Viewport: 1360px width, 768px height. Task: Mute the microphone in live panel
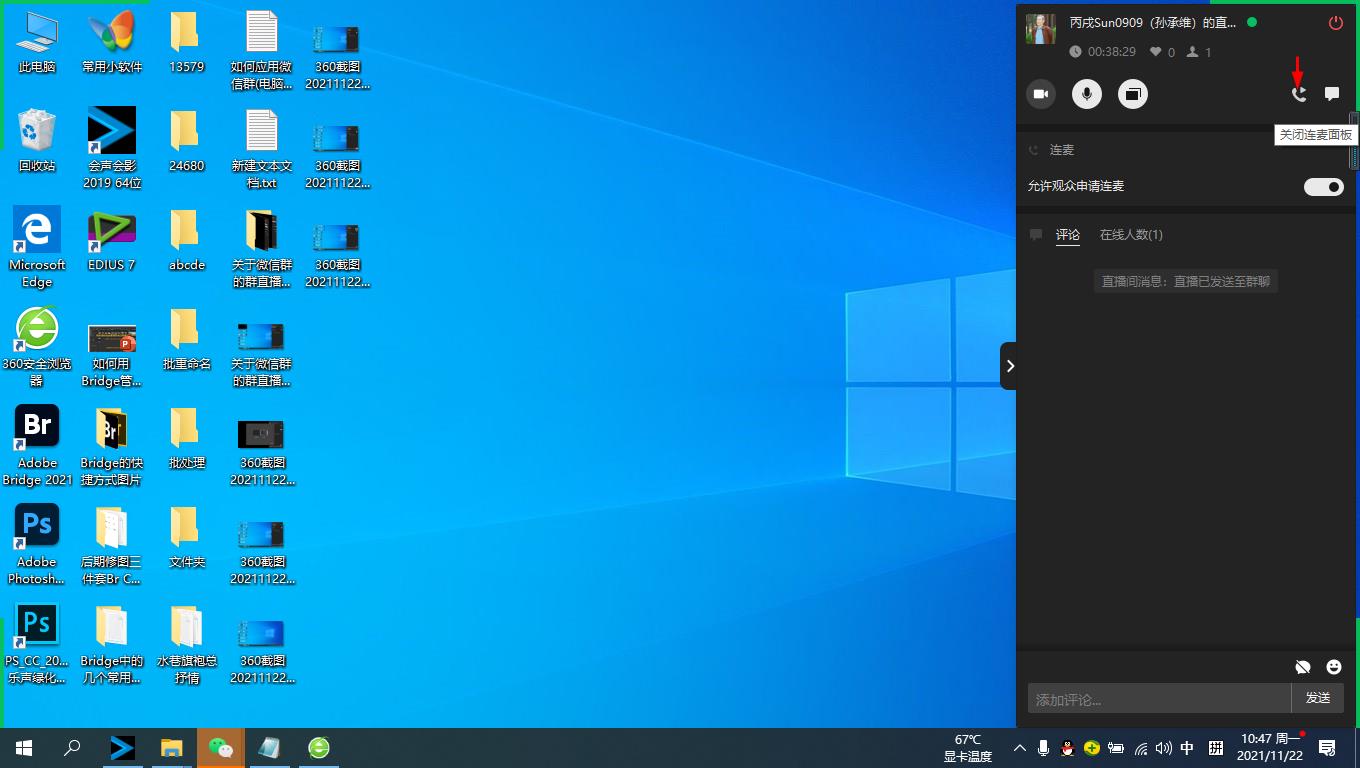(1087, 94)
